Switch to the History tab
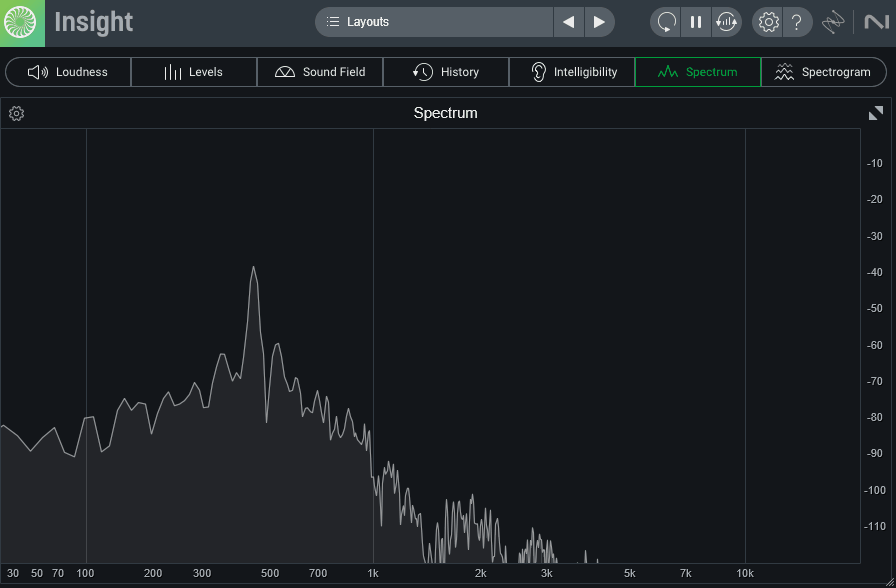Image resolution: width=896 pixels, height=588 pixels. [446, 72]
